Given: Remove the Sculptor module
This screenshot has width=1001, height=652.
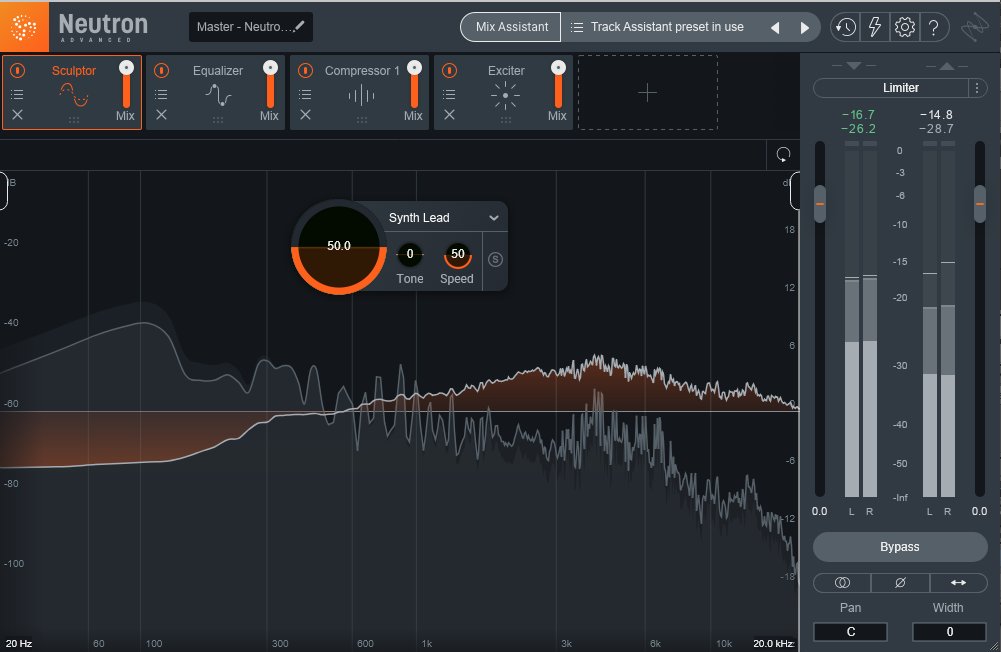Looking at the screenshot, I should [17, 114].
